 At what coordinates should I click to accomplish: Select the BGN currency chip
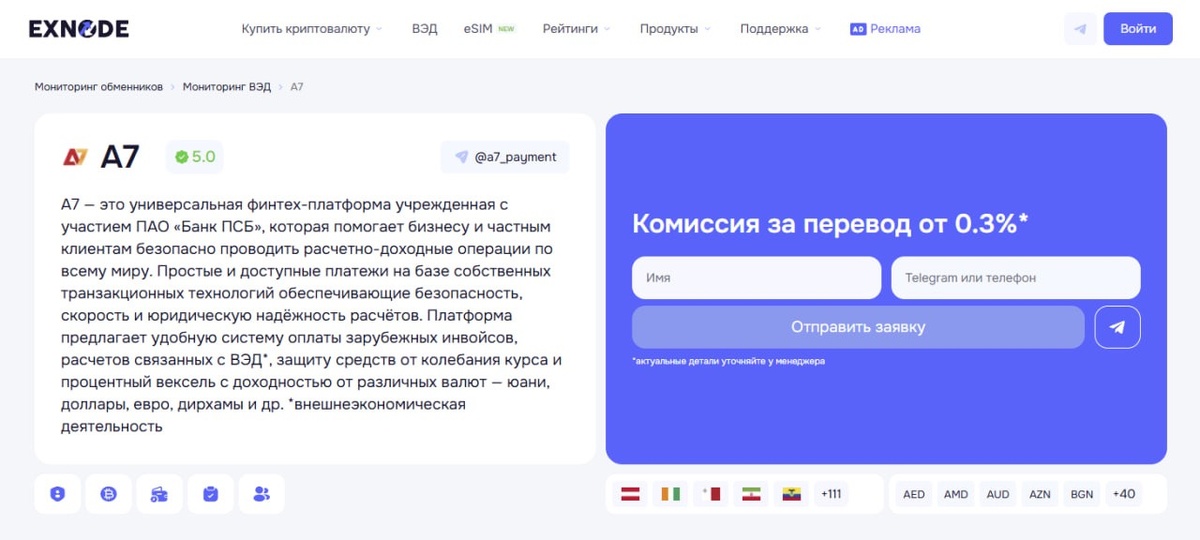pyautogui.click(x=1082, y=494)
